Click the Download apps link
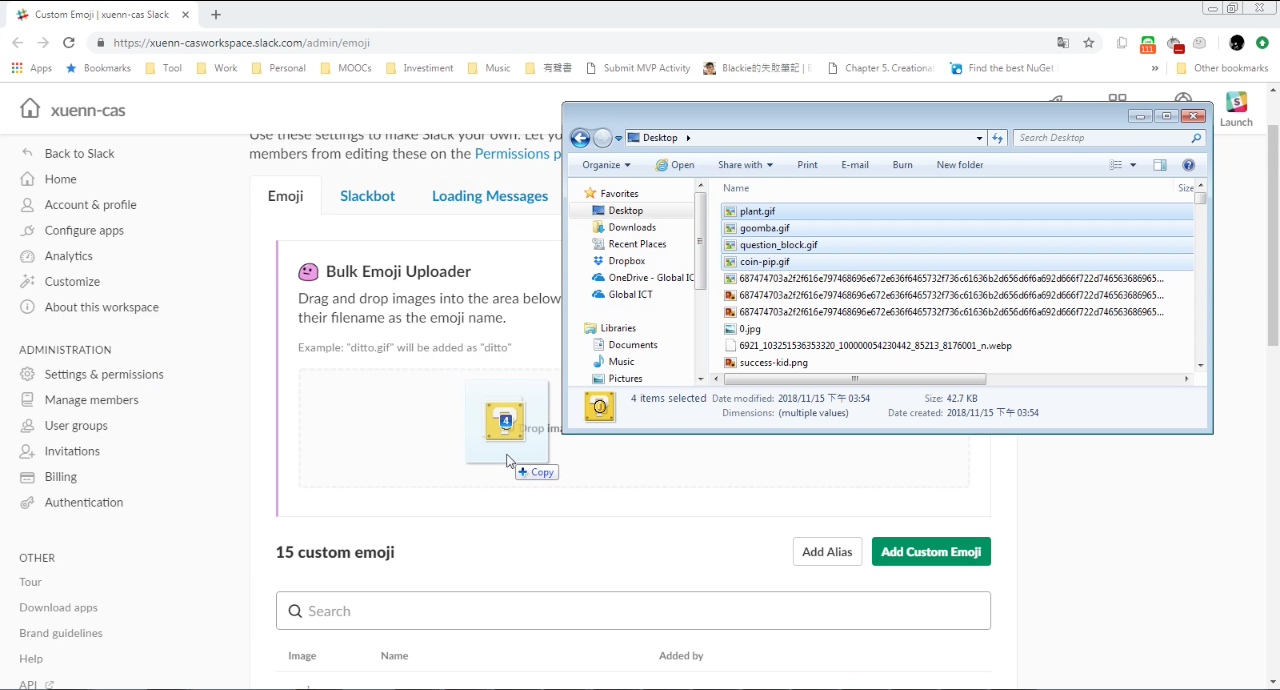Screen dimensions: 1280x690 point(59,607)
